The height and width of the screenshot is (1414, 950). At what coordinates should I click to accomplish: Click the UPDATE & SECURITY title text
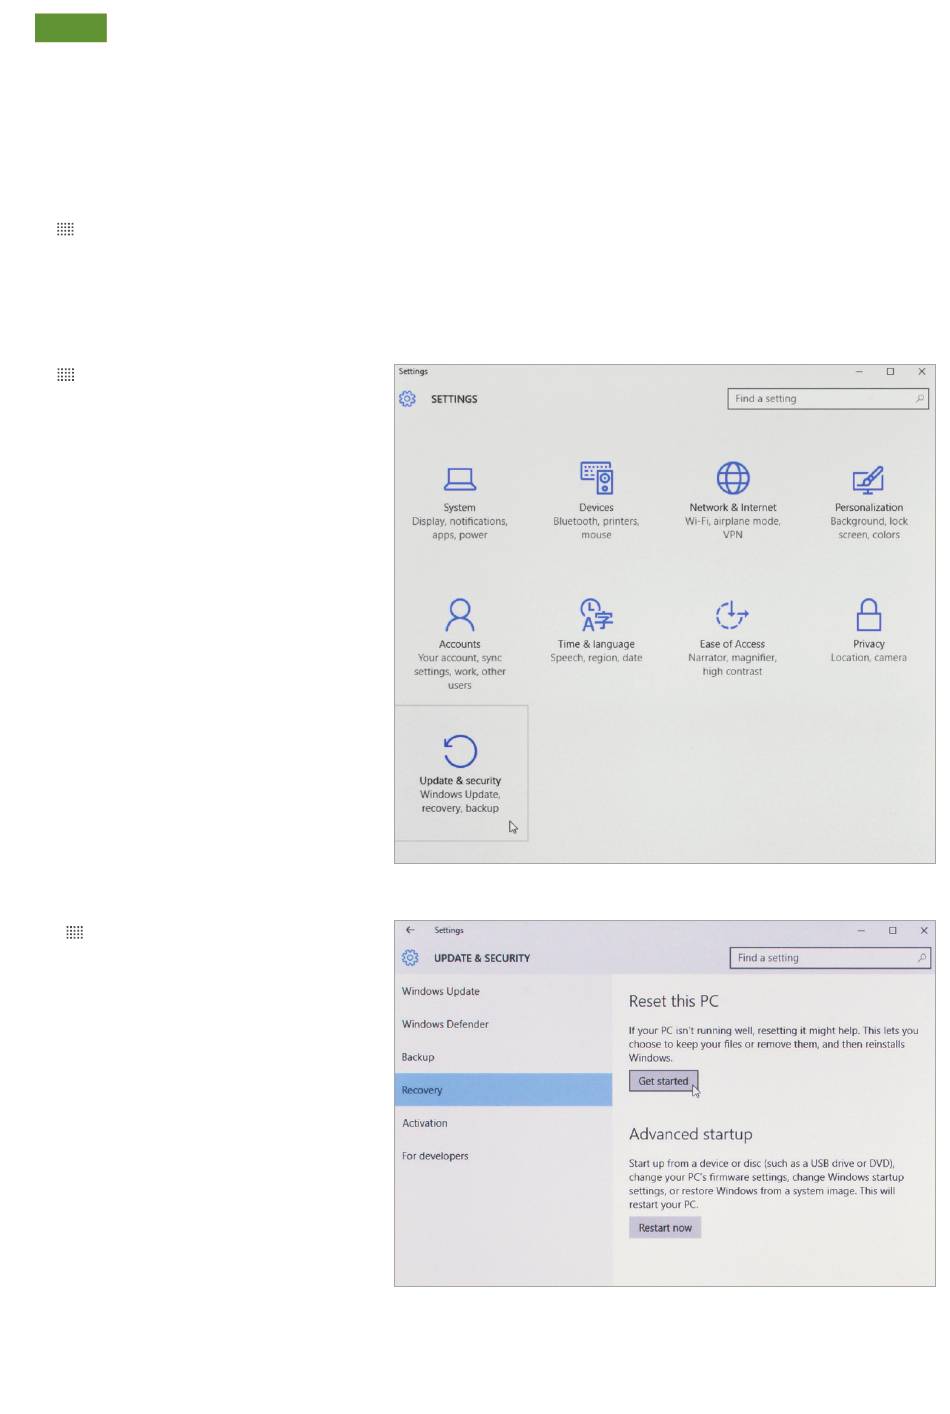click(x=482, y=958)
